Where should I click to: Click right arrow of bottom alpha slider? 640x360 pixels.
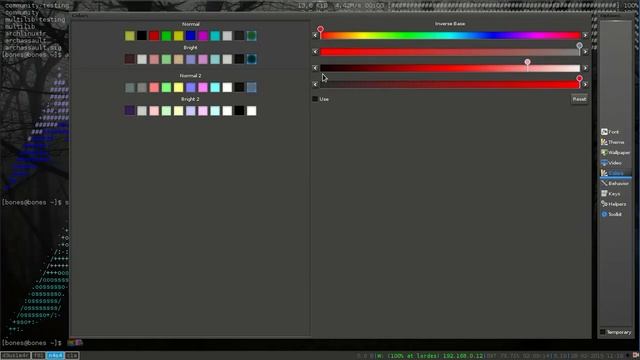pyautogui.click(x=585, y=84)
